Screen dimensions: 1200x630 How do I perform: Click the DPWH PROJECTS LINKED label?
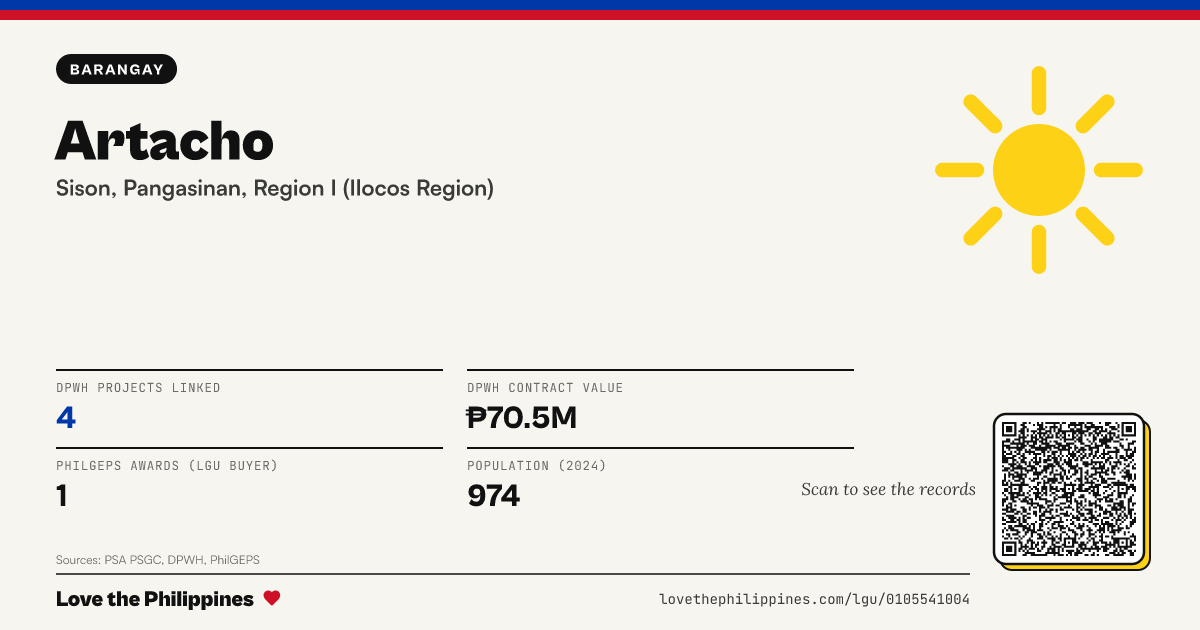click(x=138, y=388)
